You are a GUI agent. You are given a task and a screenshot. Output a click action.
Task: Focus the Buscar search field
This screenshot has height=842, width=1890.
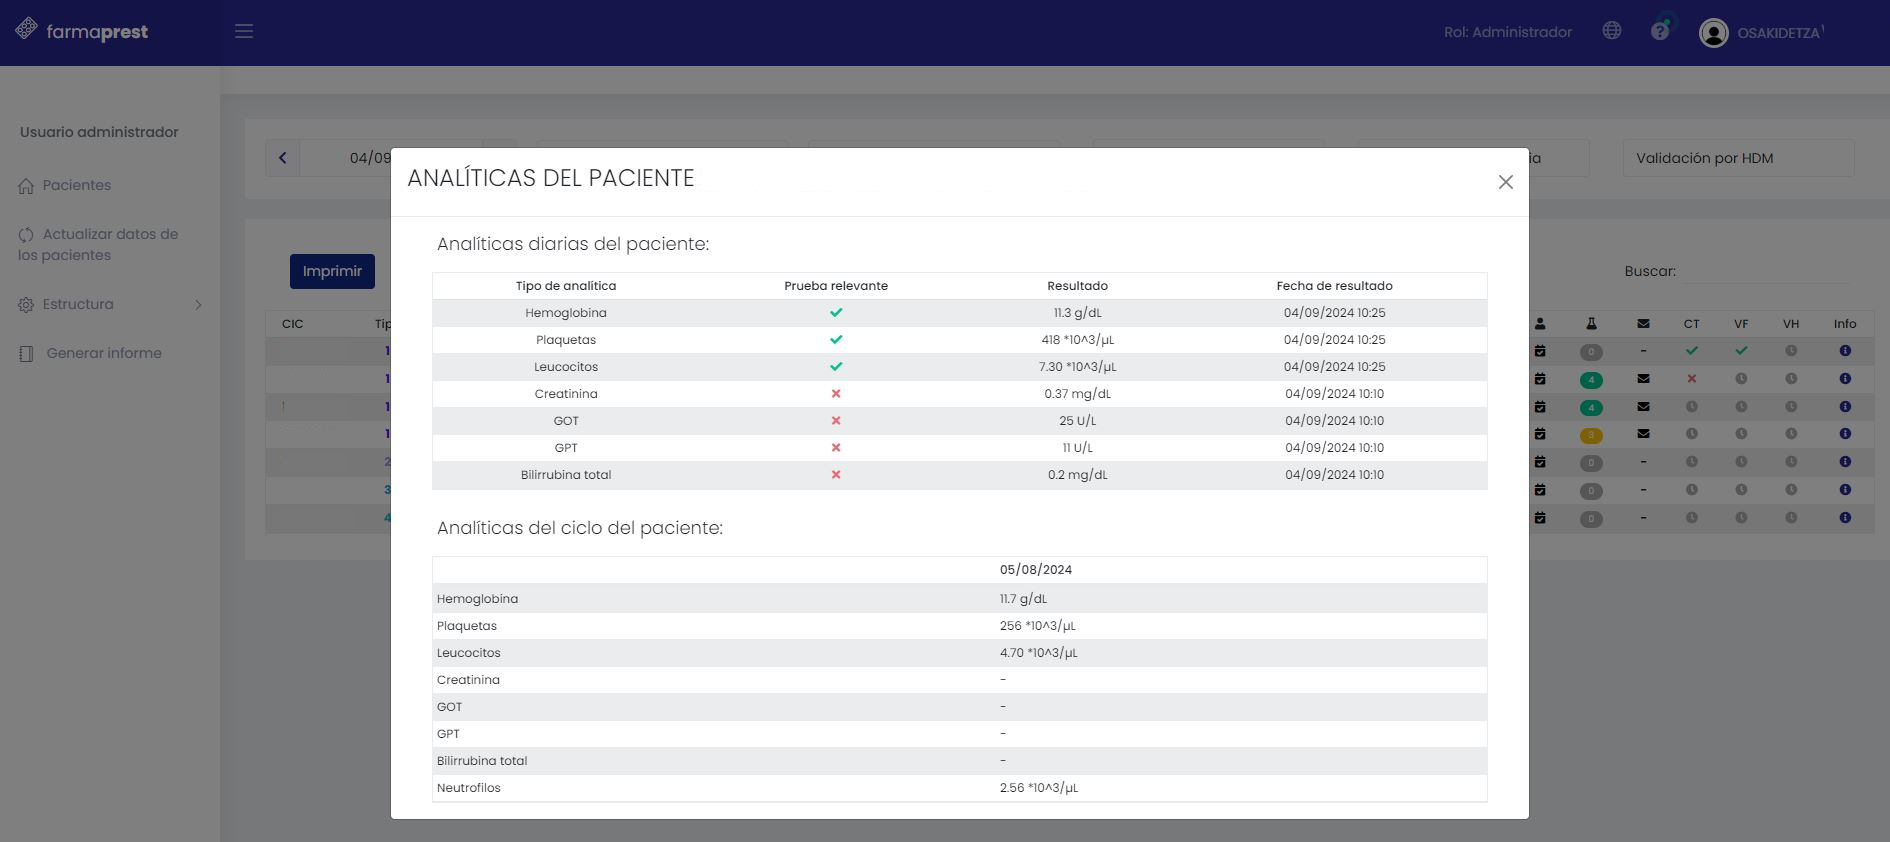coord(1769,271)
